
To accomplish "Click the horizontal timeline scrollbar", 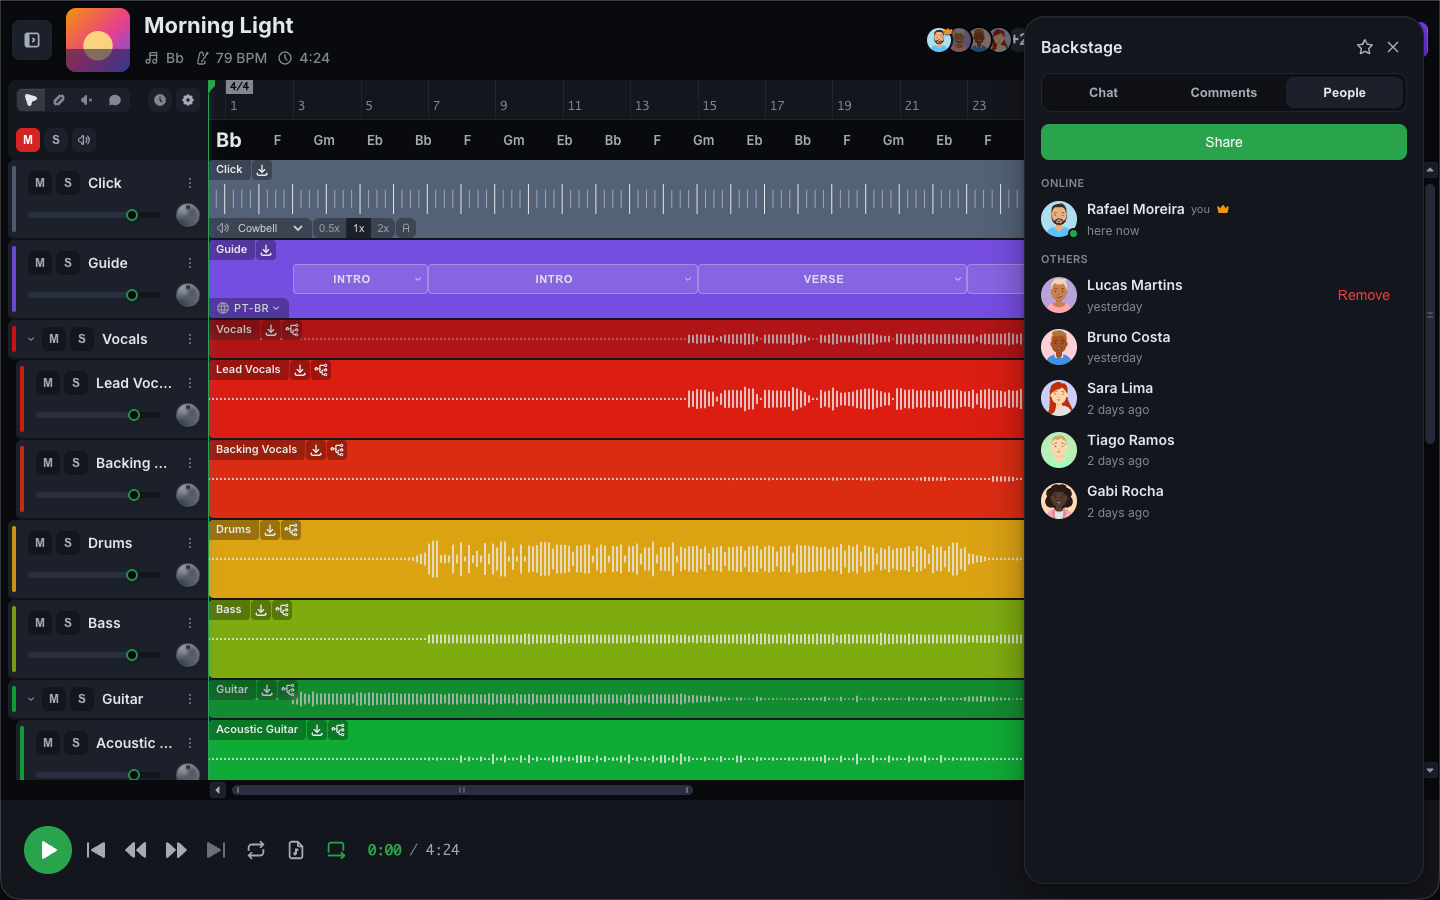I will coord(462,790).
